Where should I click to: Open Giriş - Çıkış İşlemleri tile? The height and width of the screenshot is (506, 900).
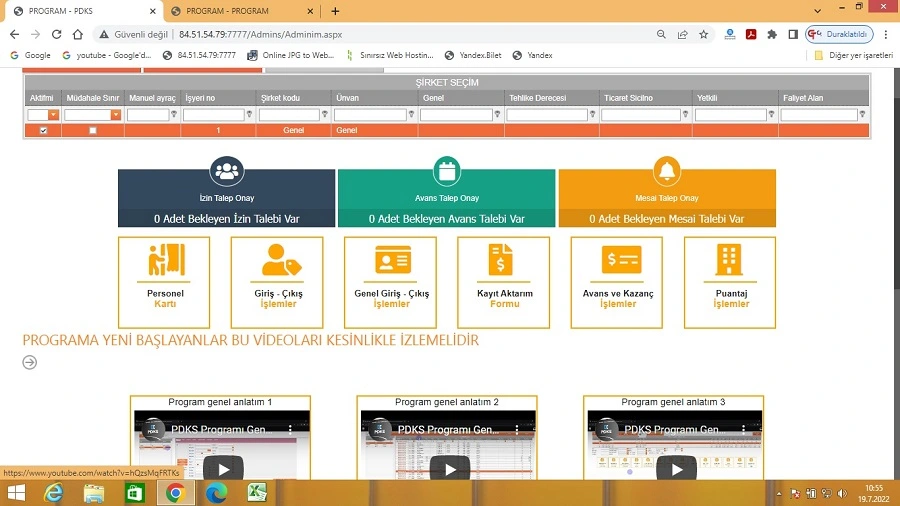coord(277,281)
